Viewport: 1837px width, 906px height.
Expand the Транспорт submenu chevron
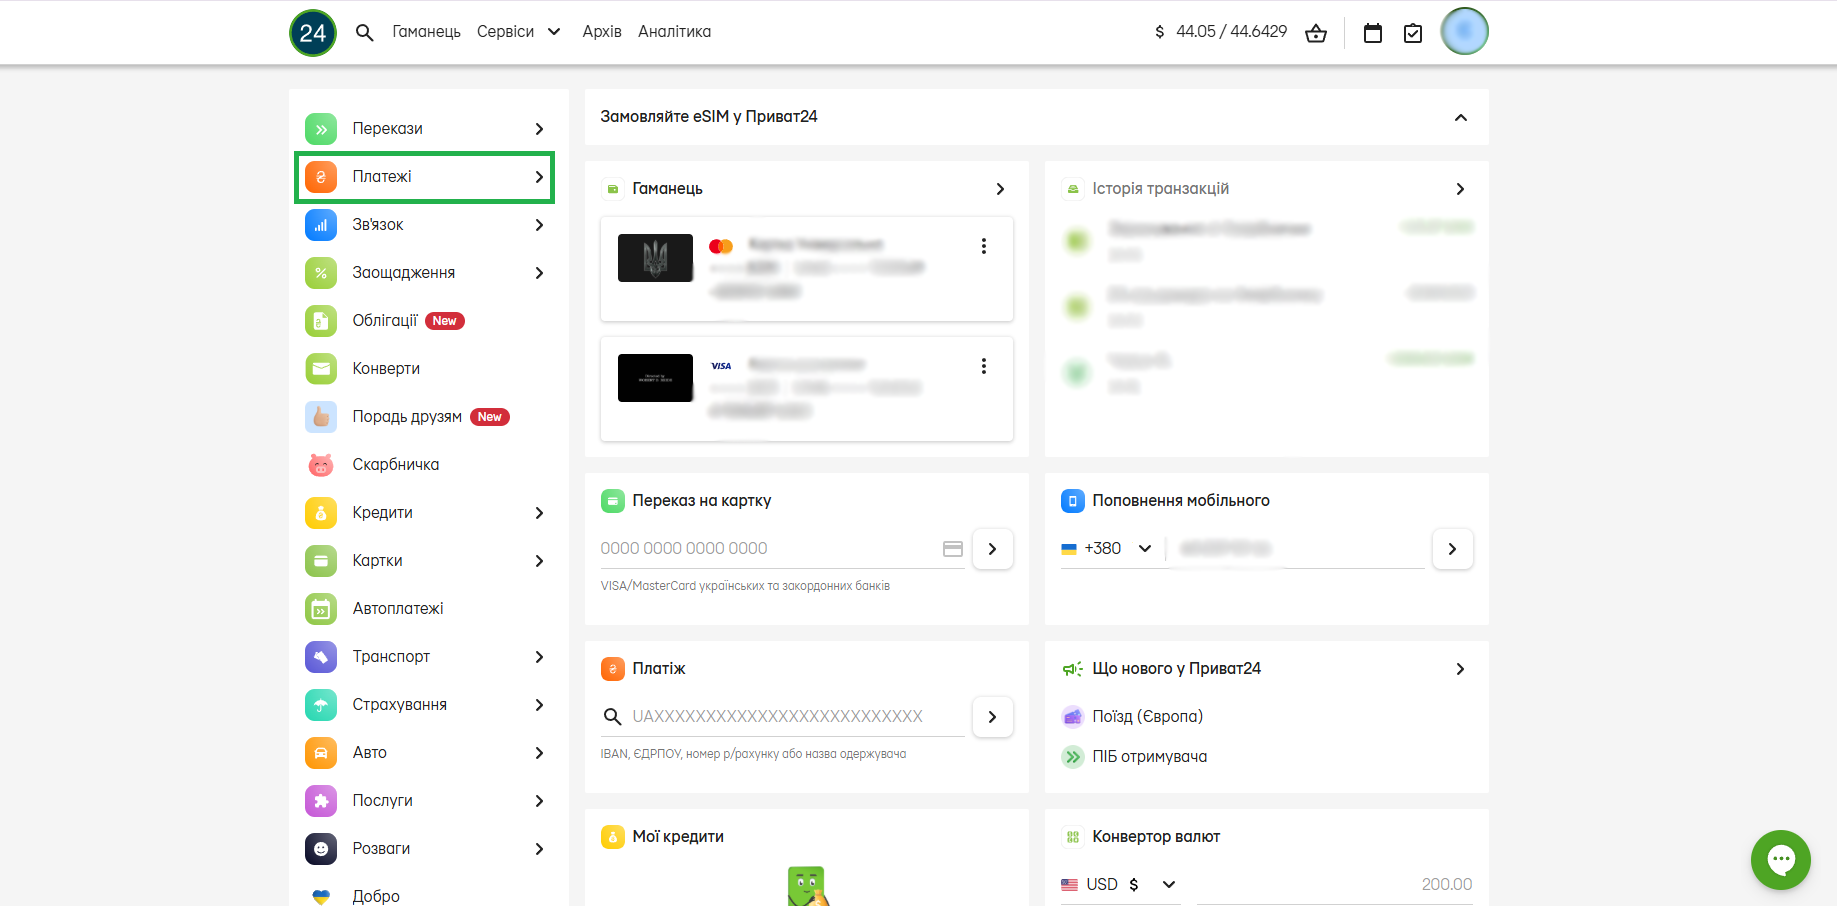pyautogui.click(x=539, y=657)
